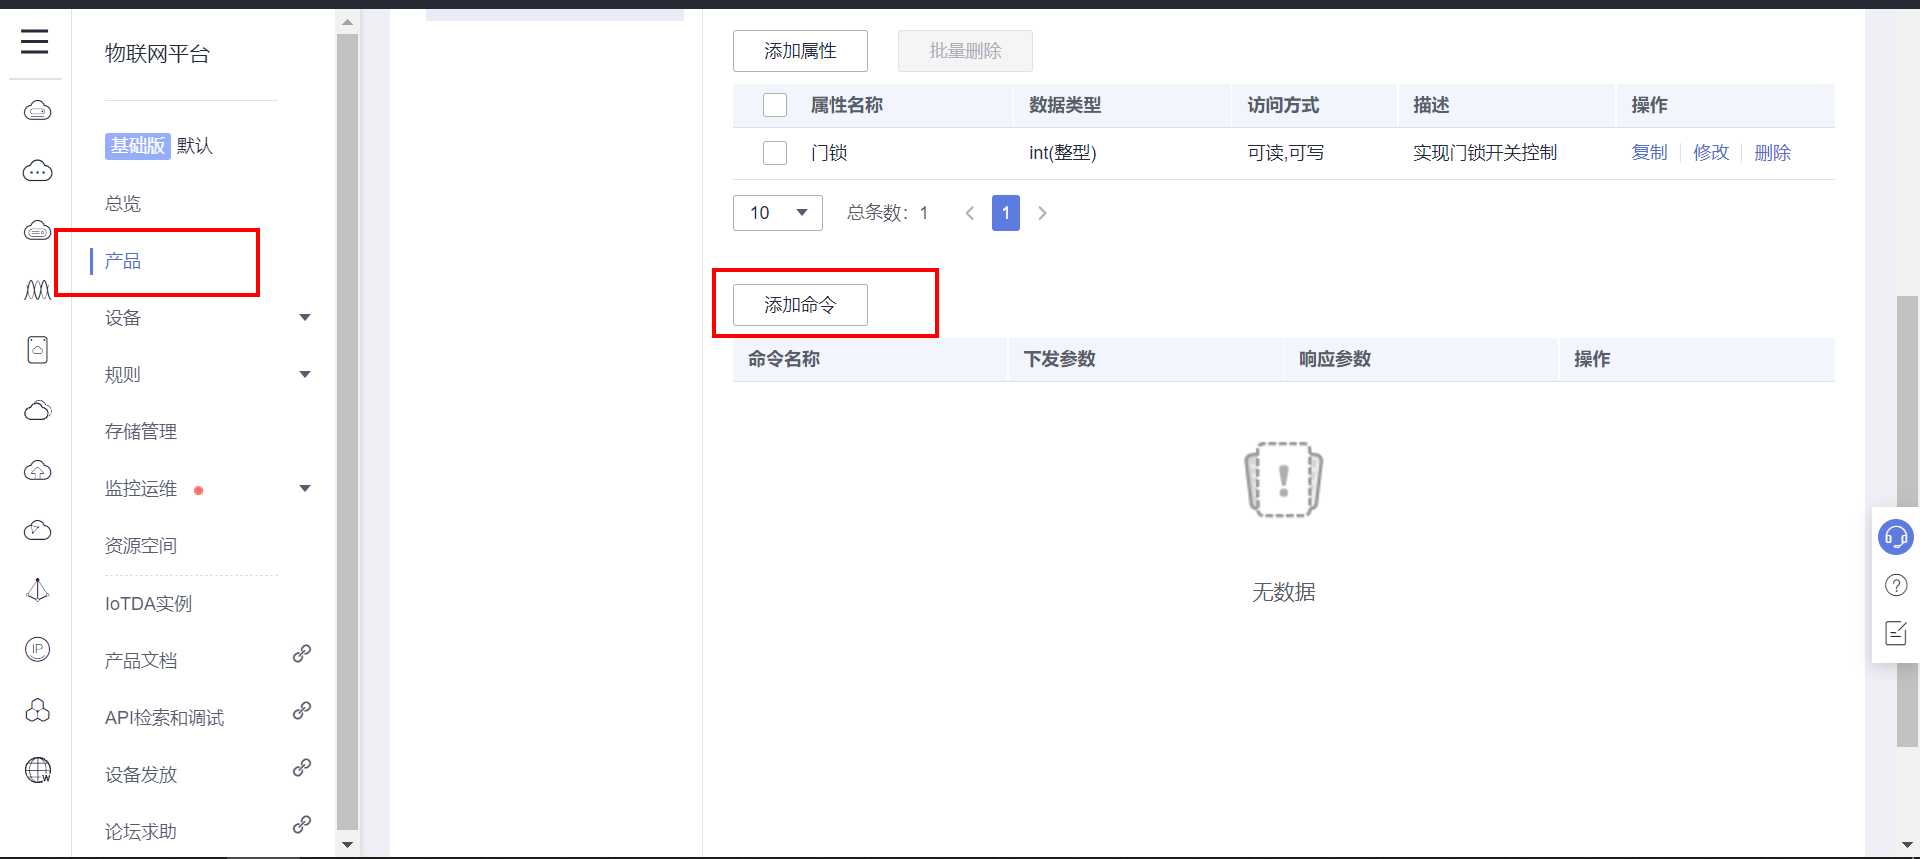Open the IoTDA实例 menu item
The image size is (1920, 859).
coord(149,604)
